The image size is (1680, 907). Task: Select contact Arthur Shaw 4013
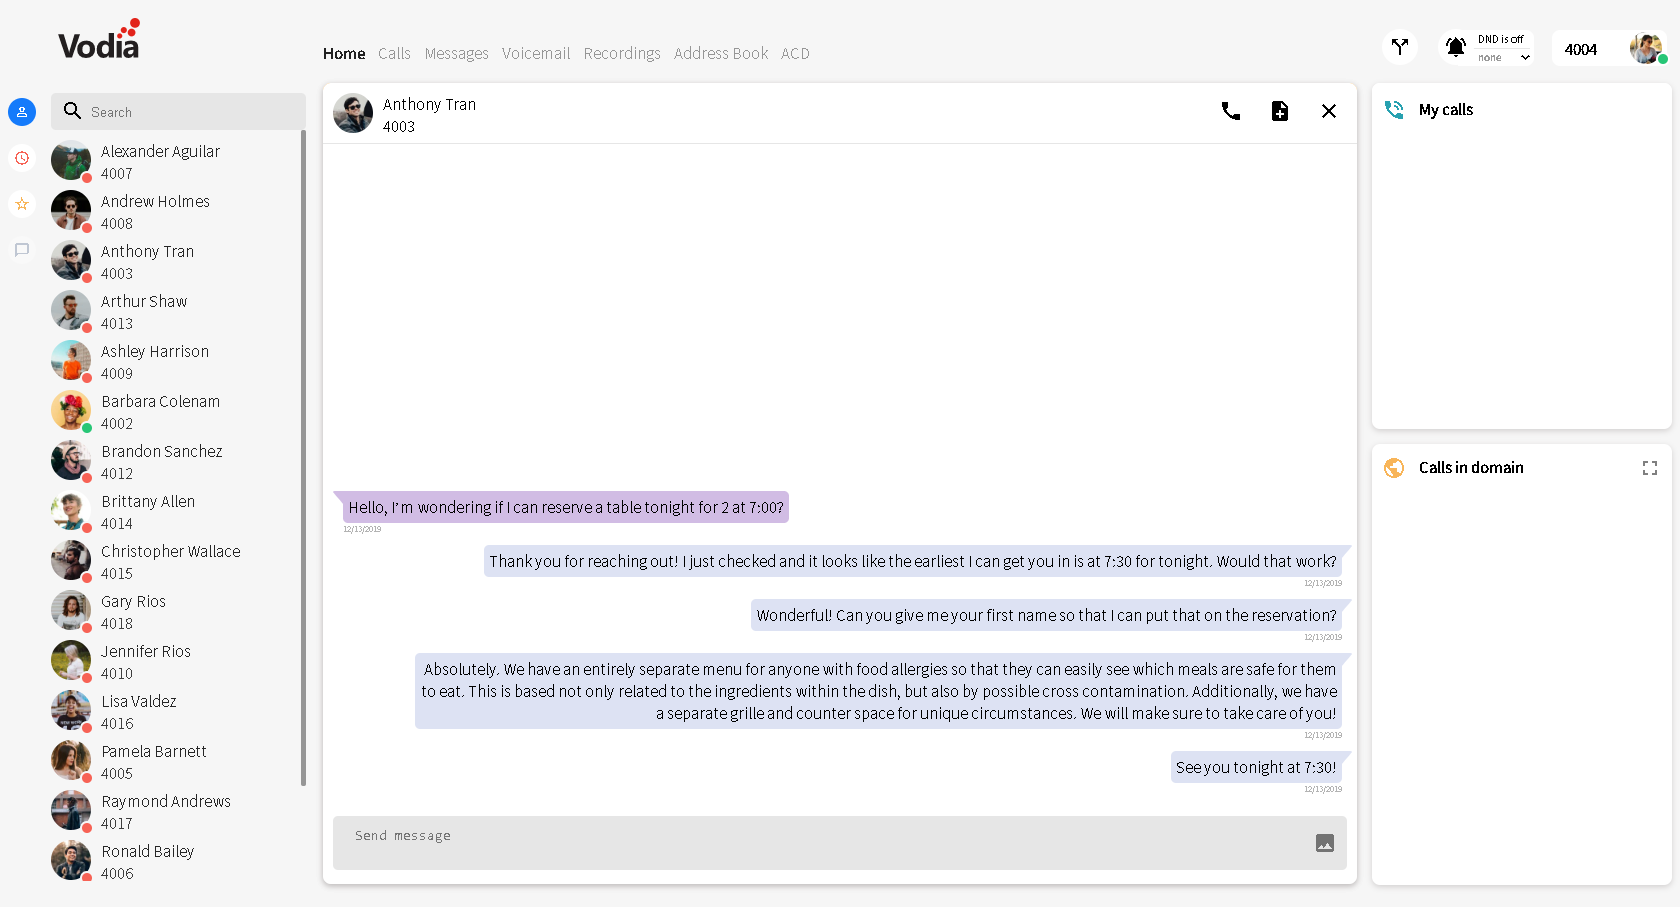pos(176,312)
